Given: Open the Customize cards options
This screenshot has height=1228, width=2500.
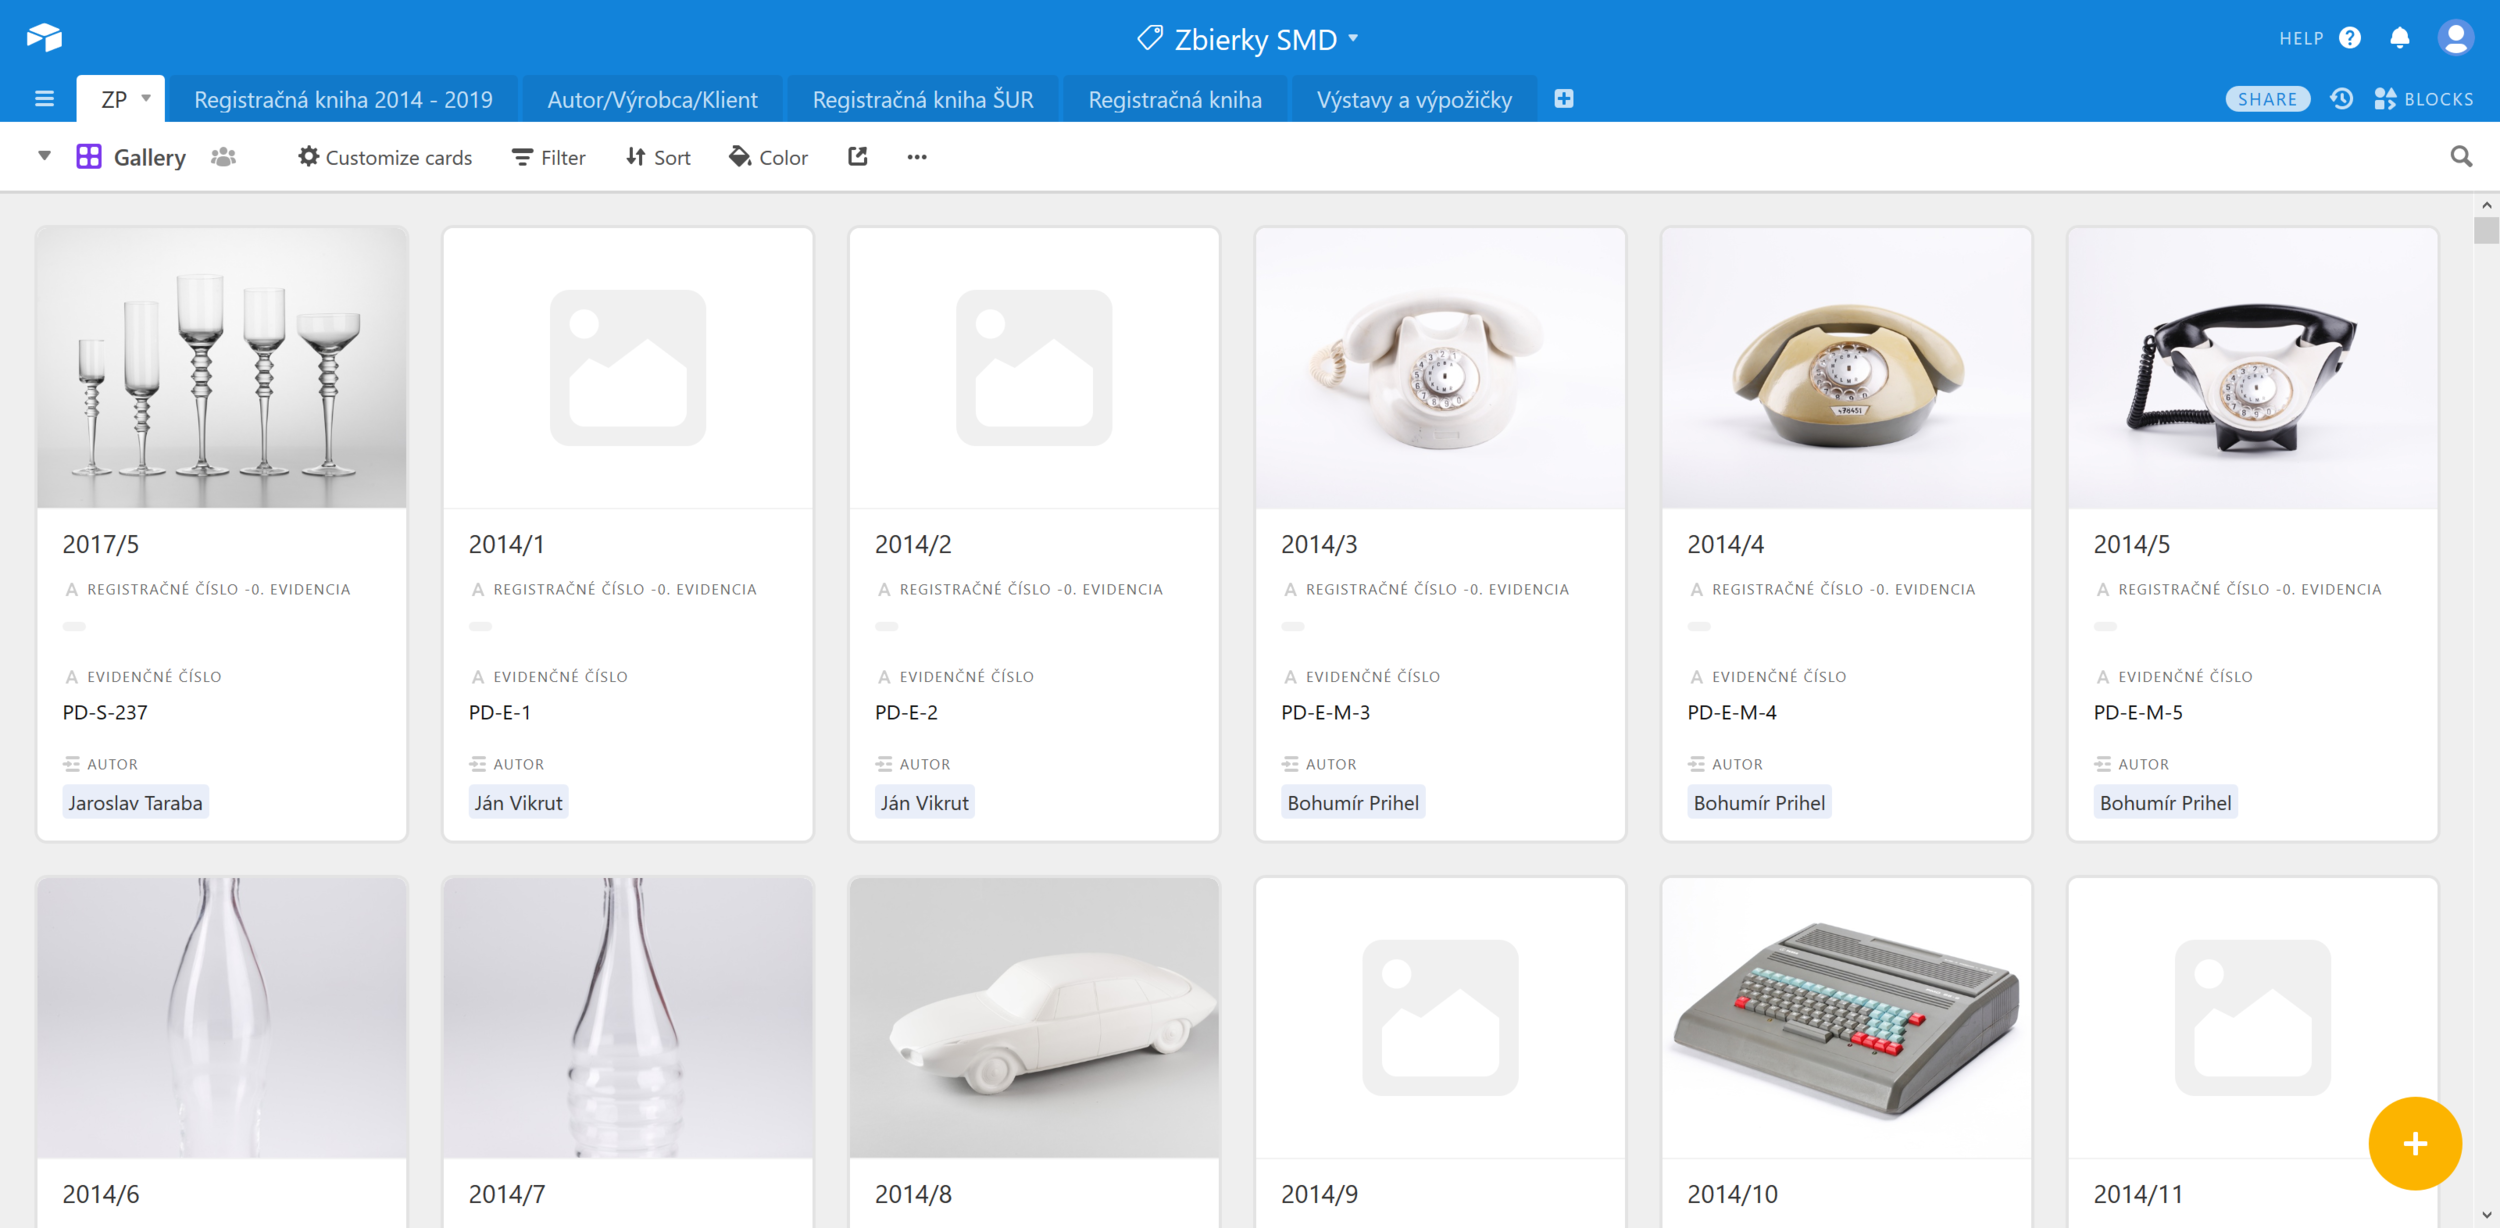Looking at the screenshot, I should pos(385,157).
